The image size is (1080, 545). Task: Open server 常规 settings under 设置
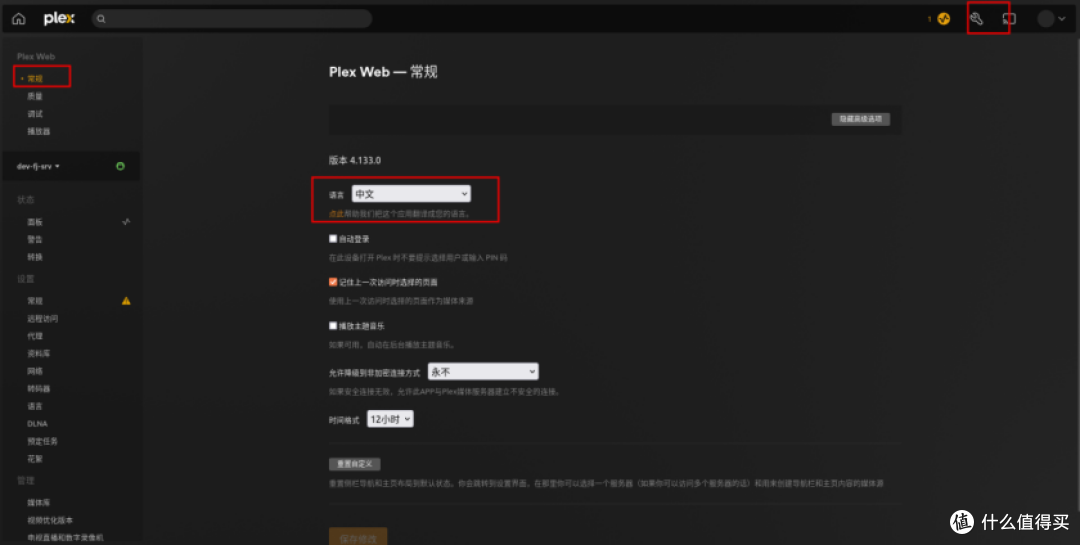pos(35,301)
